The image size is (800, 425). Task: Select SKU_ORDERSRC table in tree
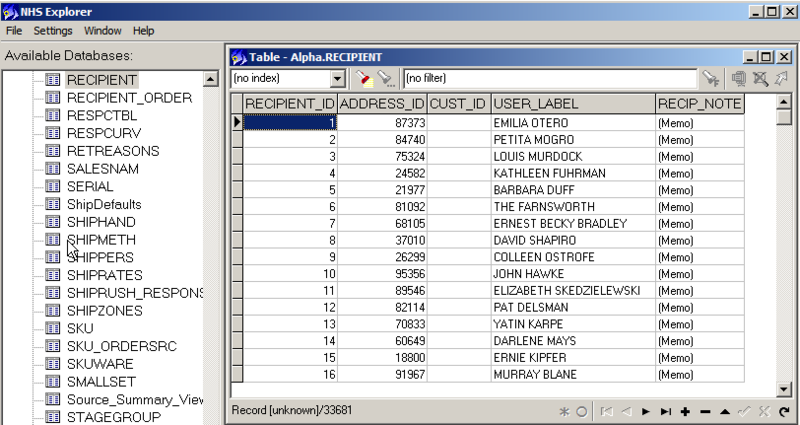point(121,346)
